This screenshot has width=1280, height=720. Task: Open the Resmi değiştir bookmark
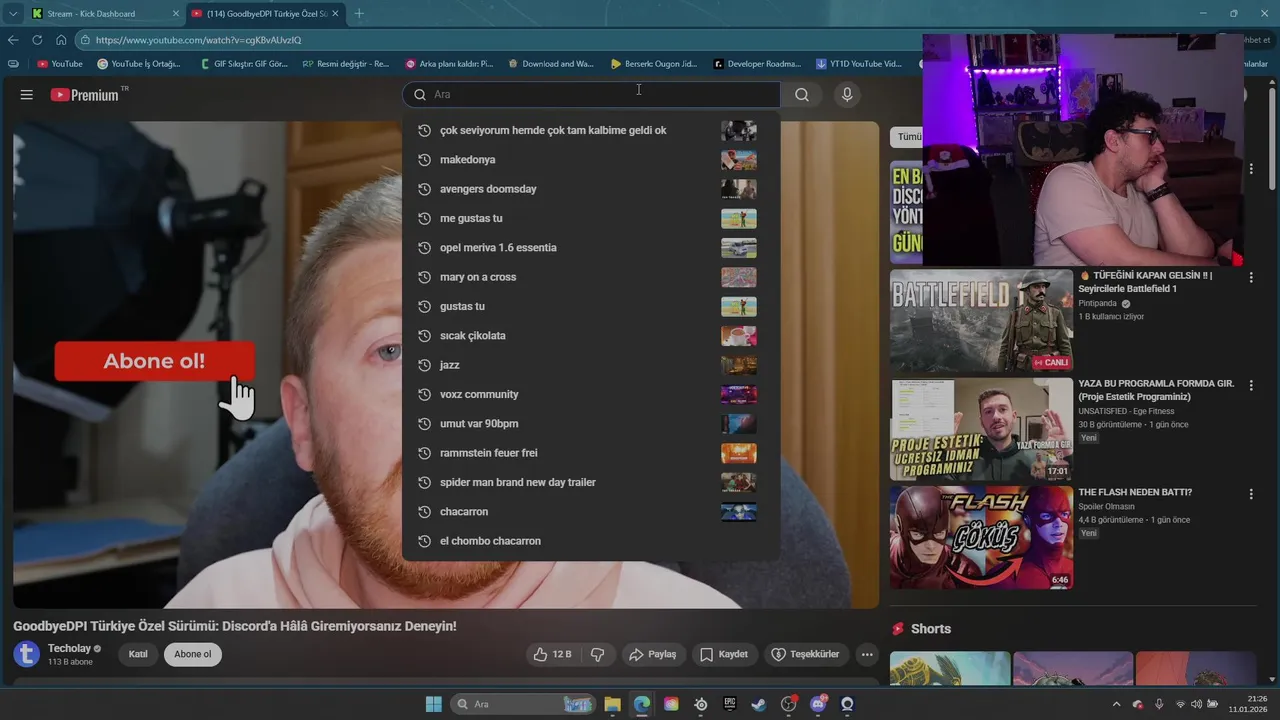pyautogui.click(x=346, y=64)
